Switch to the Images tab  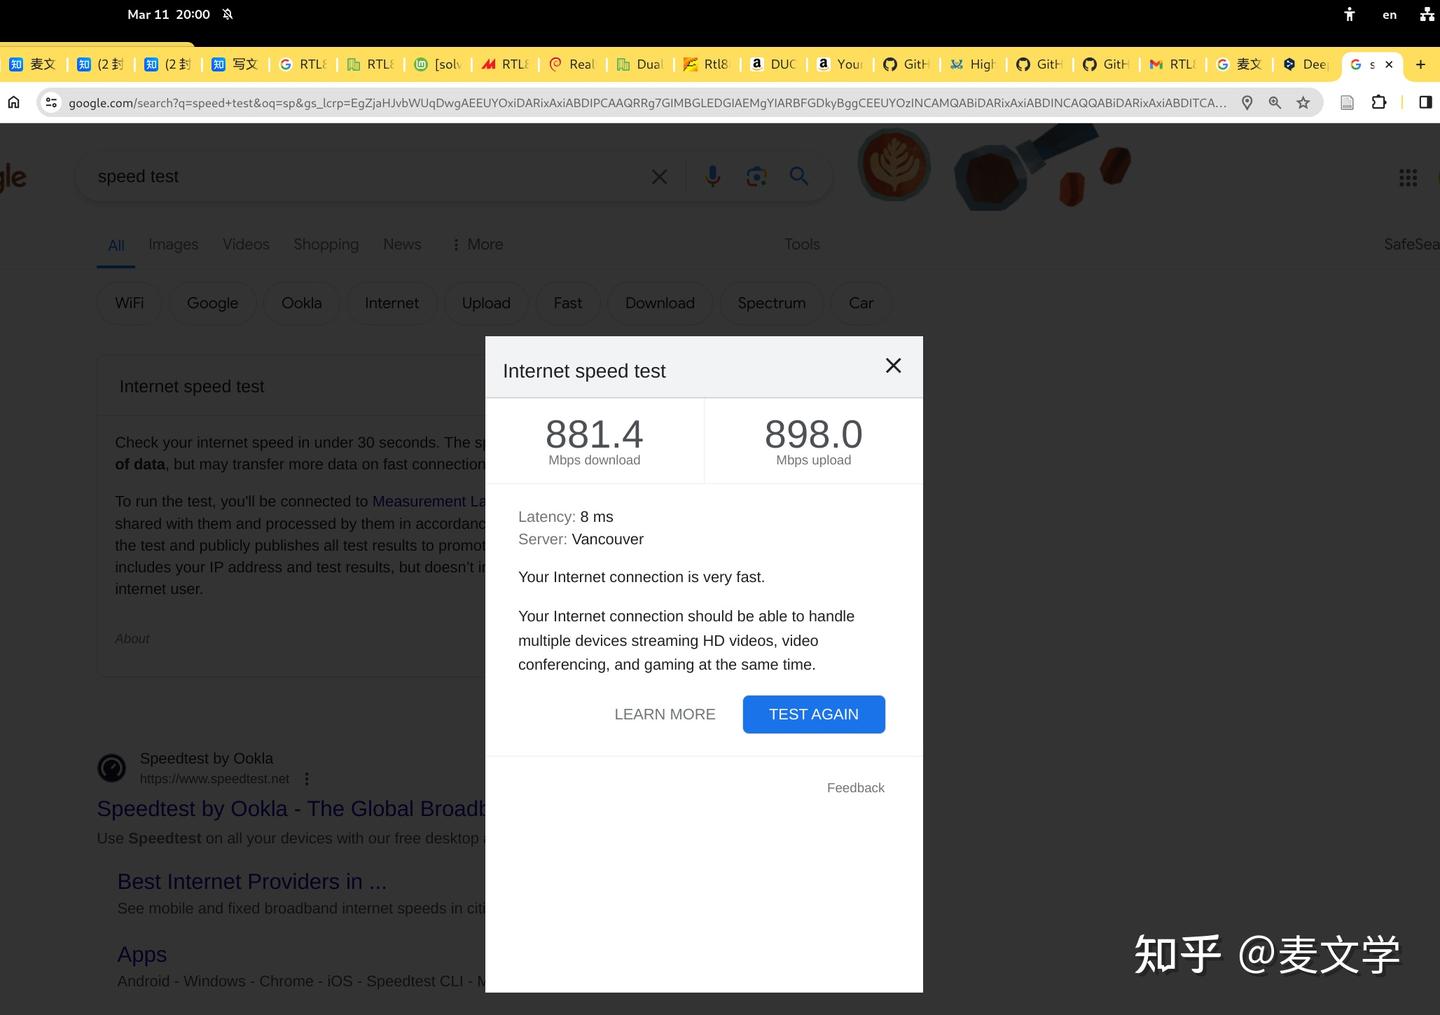[x=173, y=244]
